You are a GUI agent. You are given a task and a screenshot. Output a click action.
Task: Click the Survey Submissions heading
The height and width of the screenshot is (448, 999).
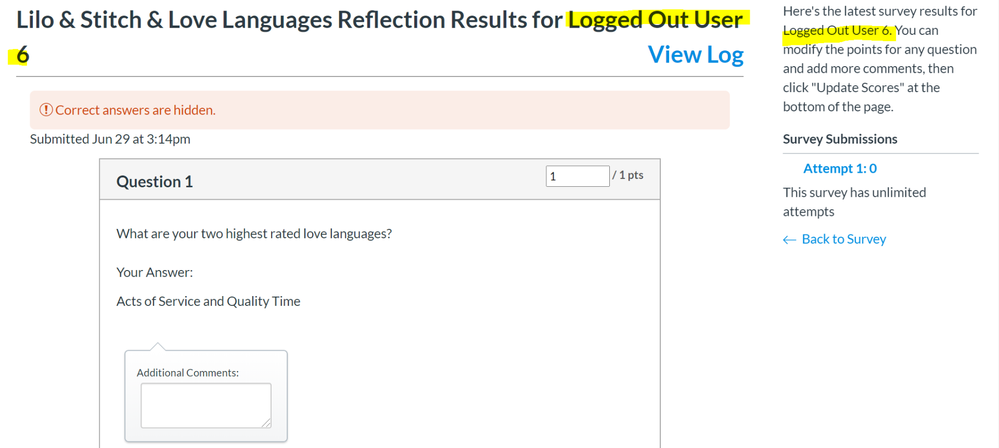[840, 139]
